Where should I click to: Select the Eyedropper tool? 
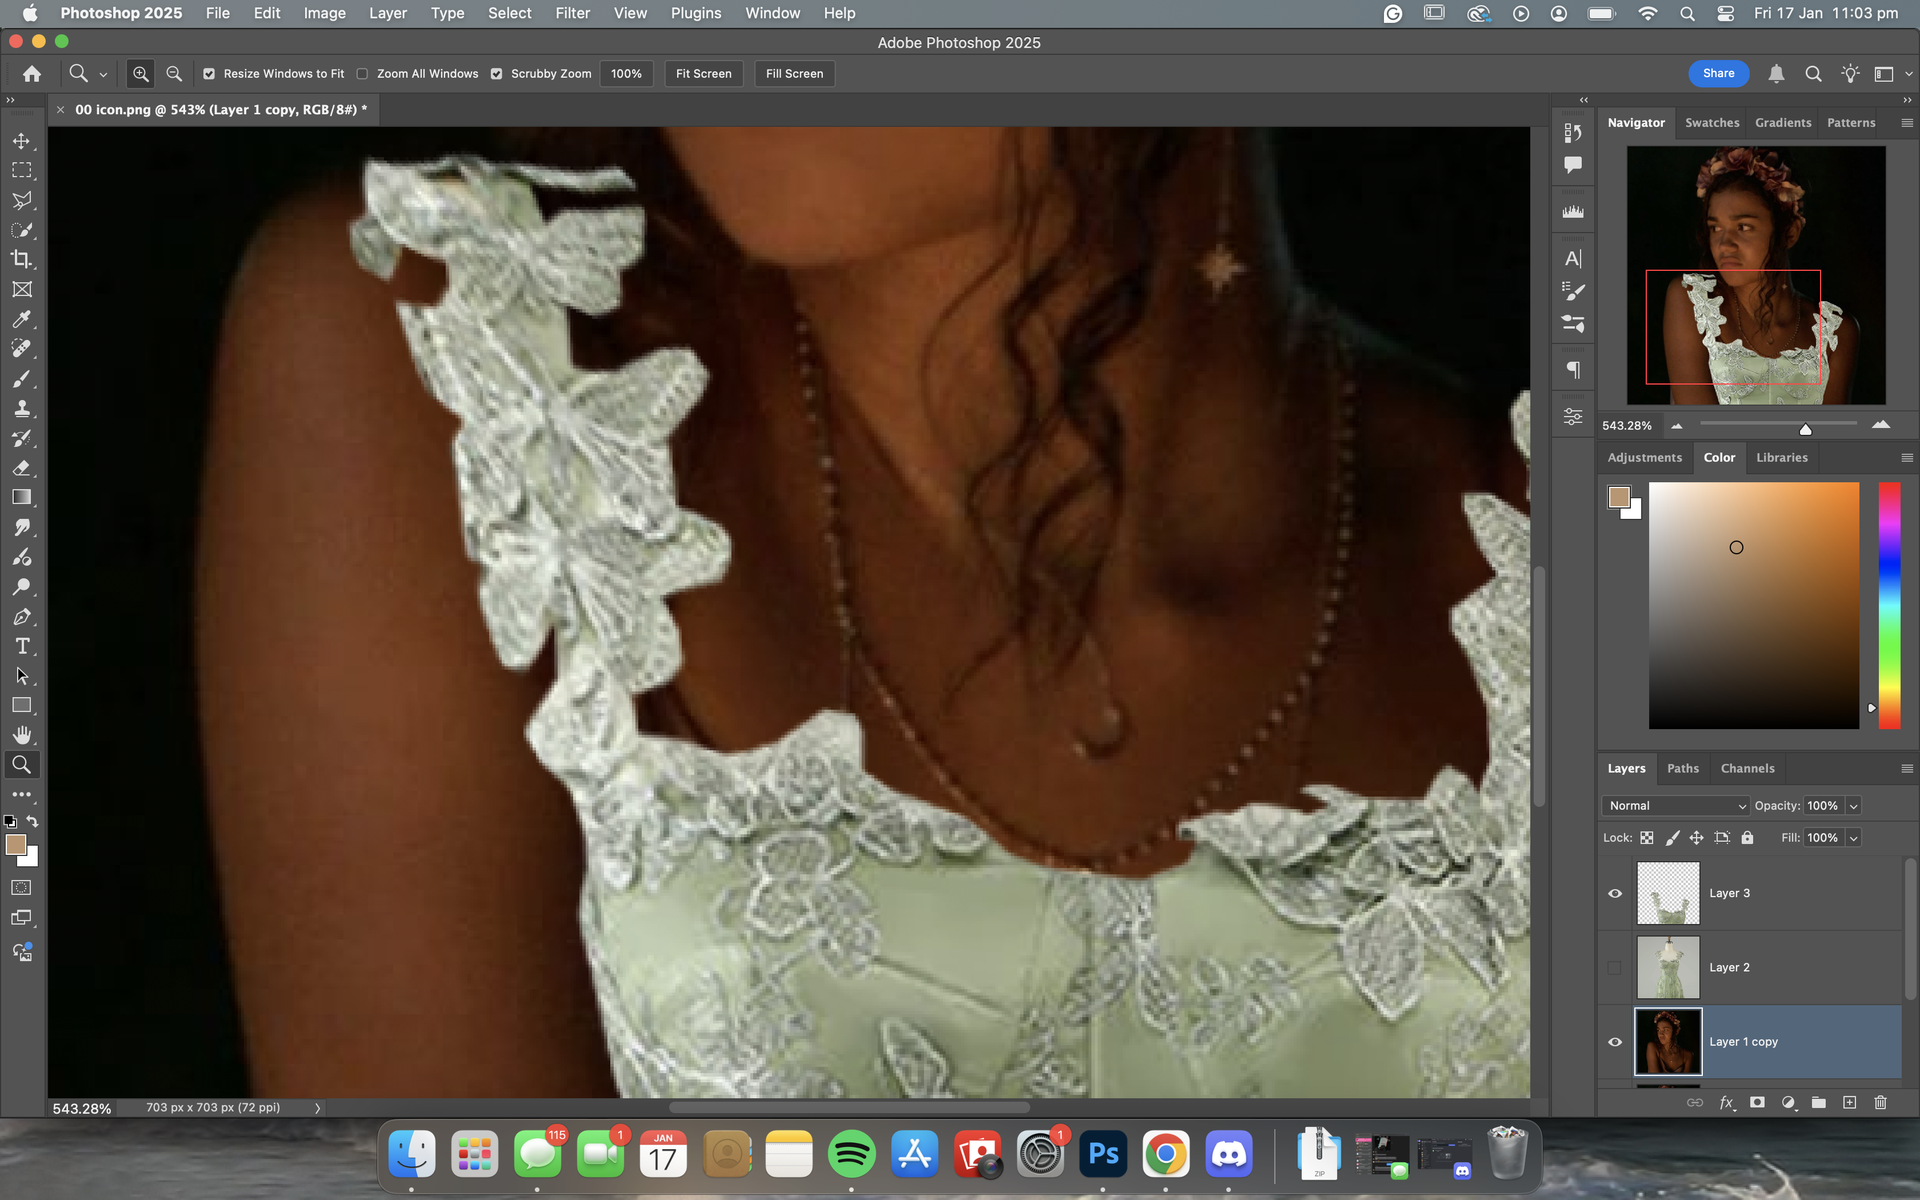click(21, 319)
